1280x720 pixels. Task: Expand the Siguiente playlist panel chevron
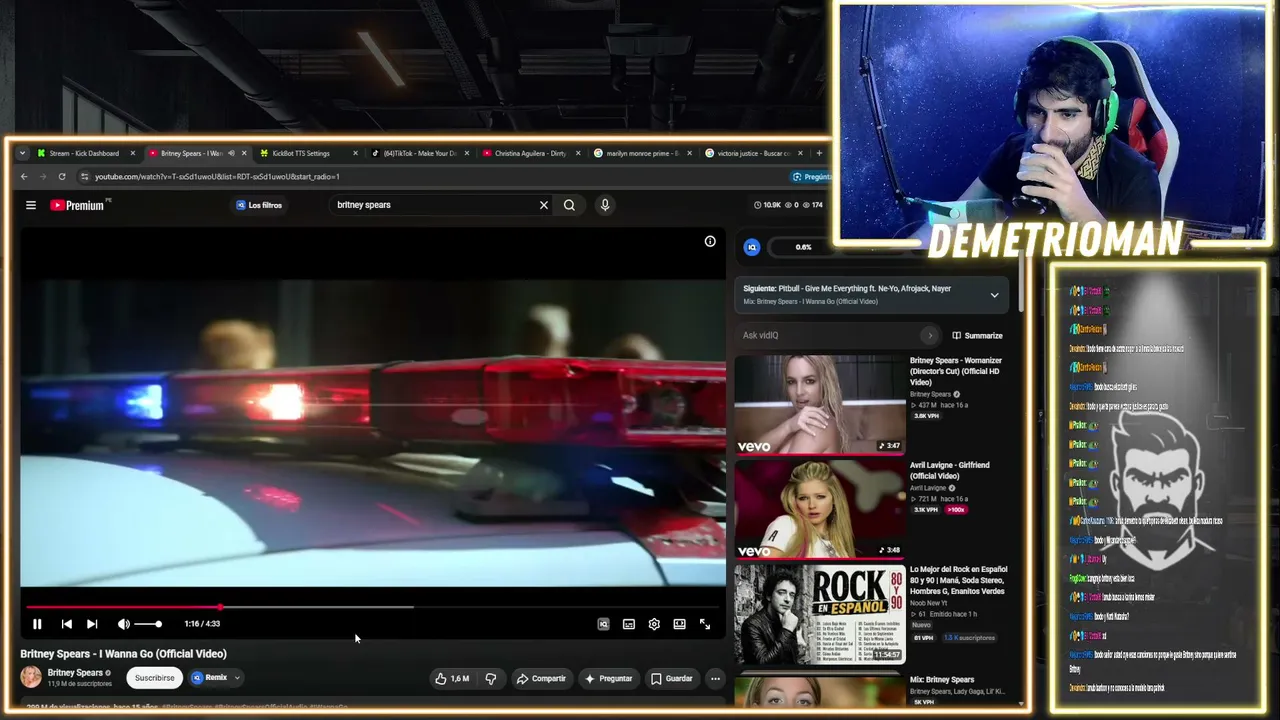click(x=994, y=295)
